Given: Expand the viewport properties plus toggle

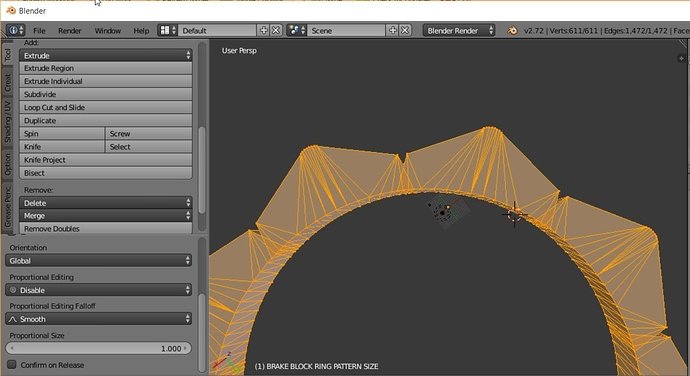Looking at the screenshot, I should pos(681,58).
